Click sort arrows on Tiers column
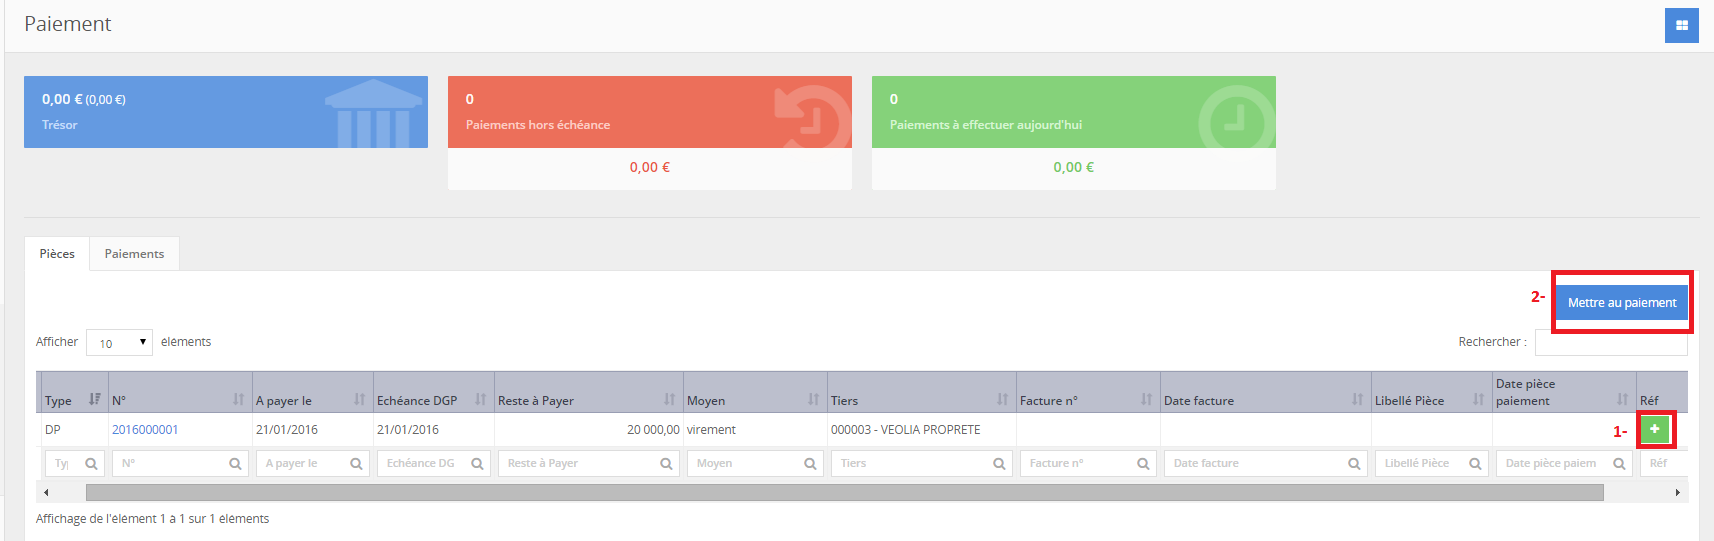Screen dimensions: 1714x541 (1002, 400)
